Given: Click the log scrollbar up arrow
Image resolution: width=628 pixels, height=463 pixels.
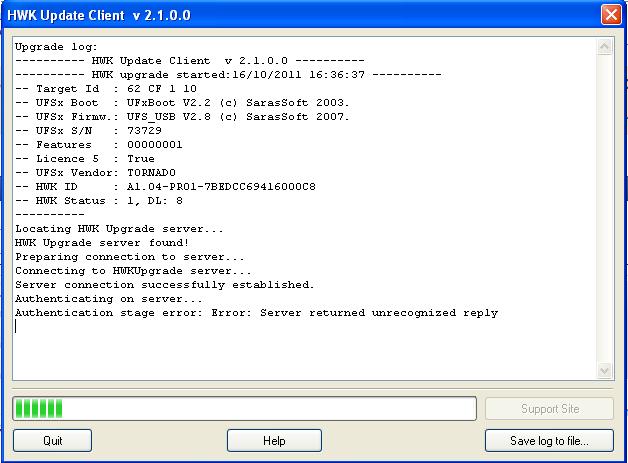Looking at the screenshot, I should [604, 46].
